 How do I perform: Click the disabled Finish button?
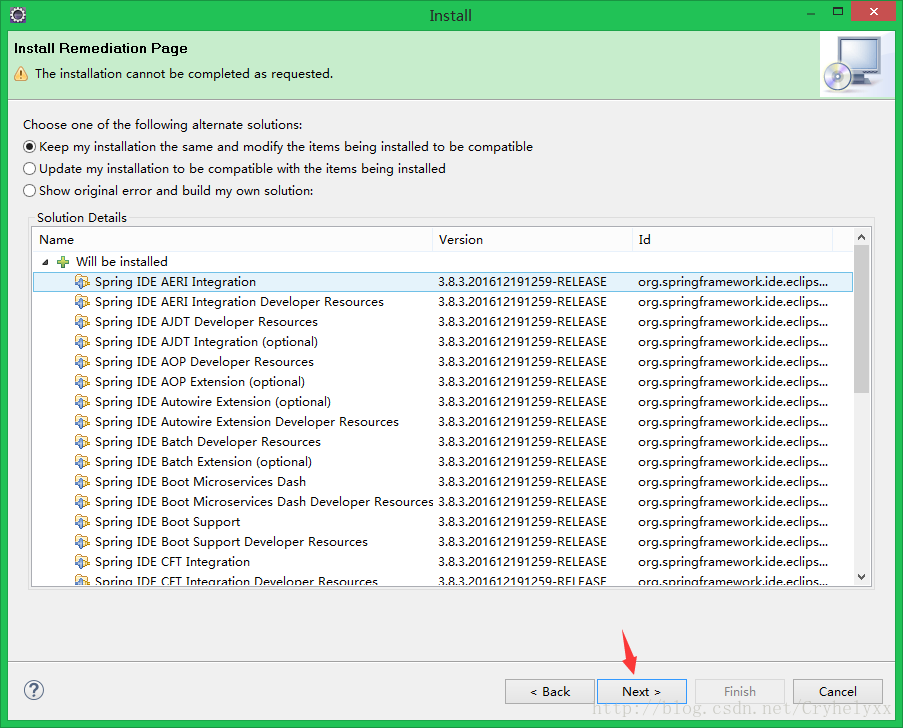[x=739, y=692]
